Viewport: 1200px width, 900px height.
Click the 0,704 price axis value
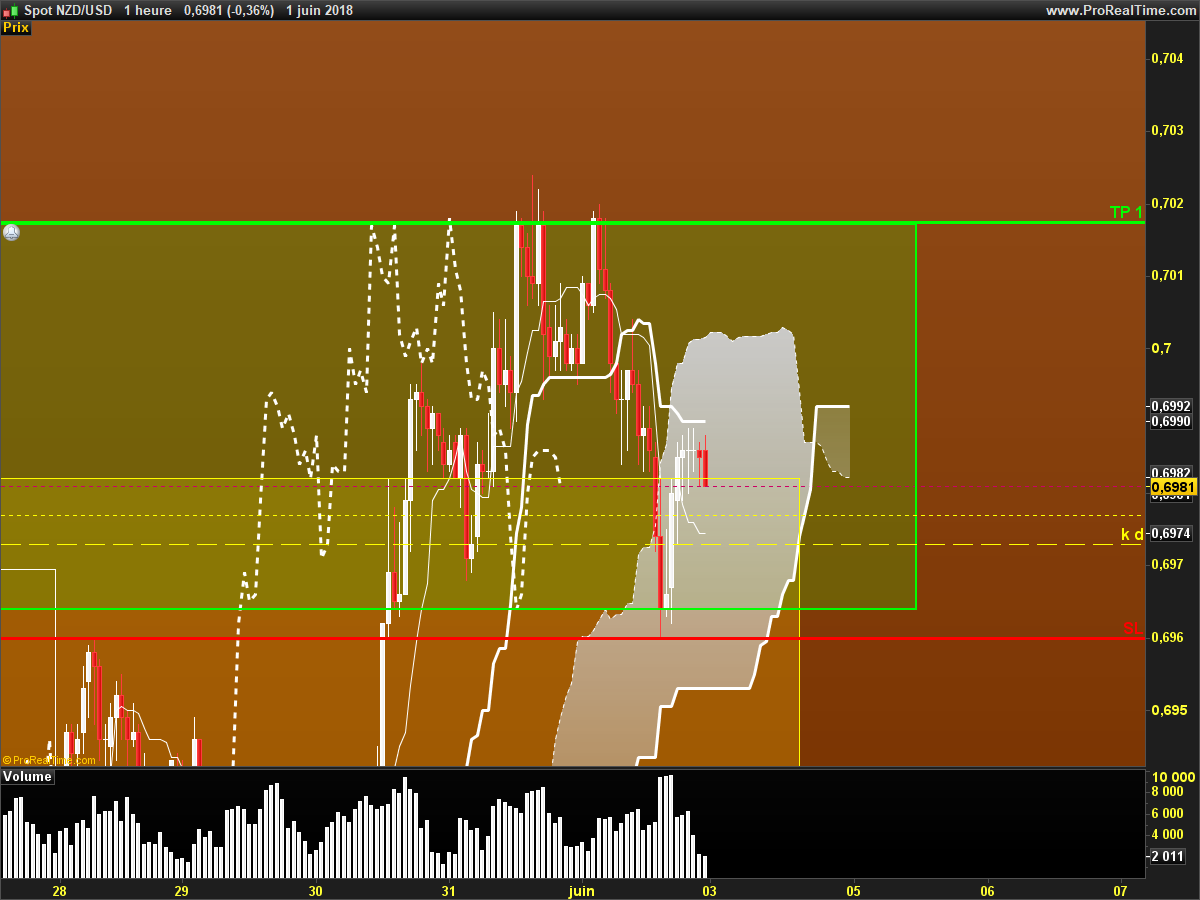coord(1168,58)
